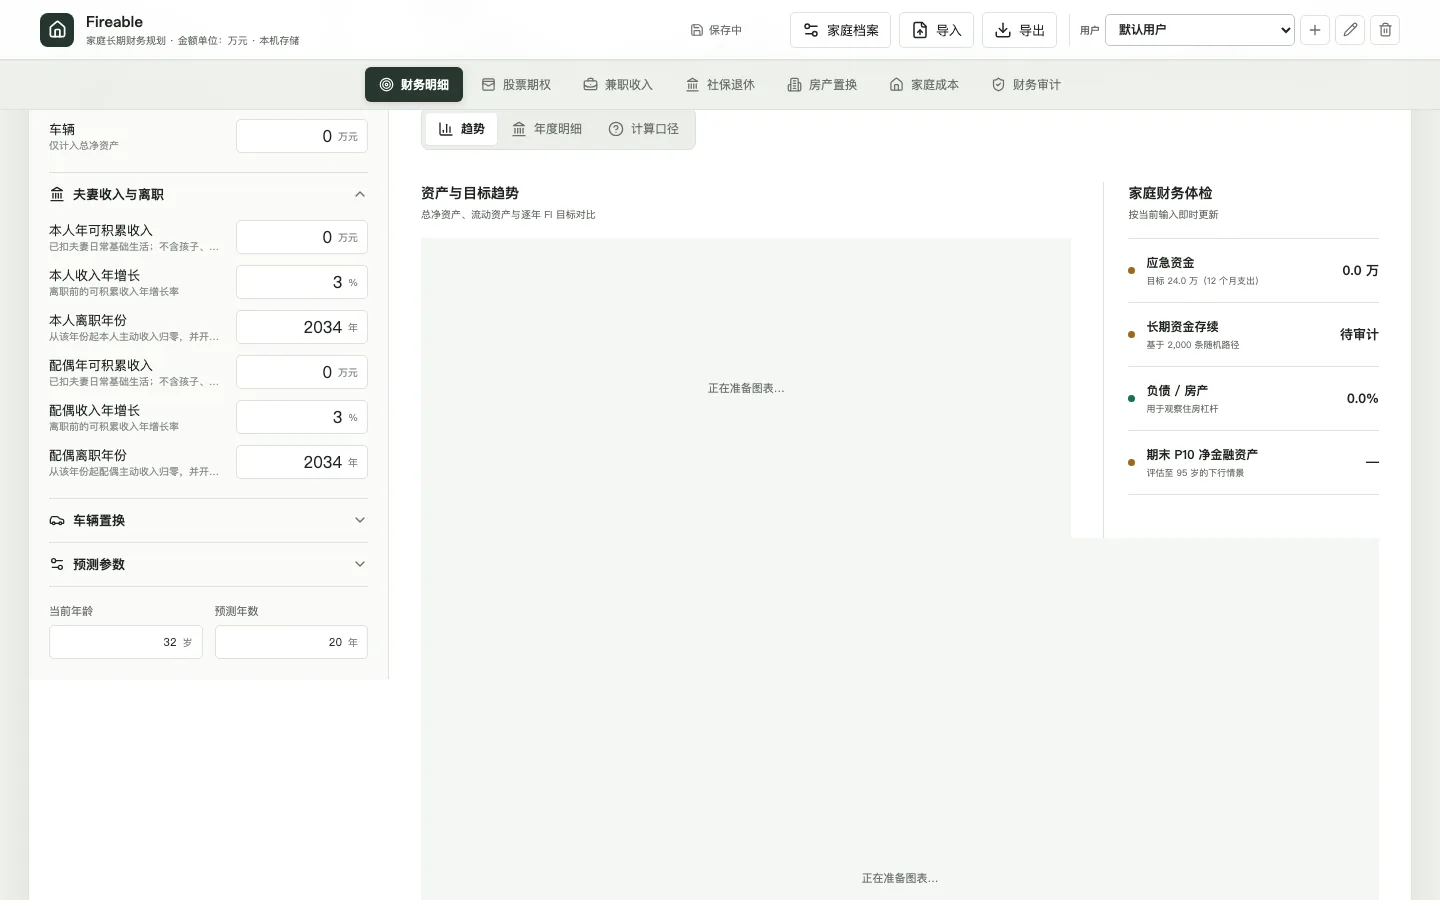
Task: Switch to 兼职收入 tab
Action: pyautogui.click(x=618, y=85)
